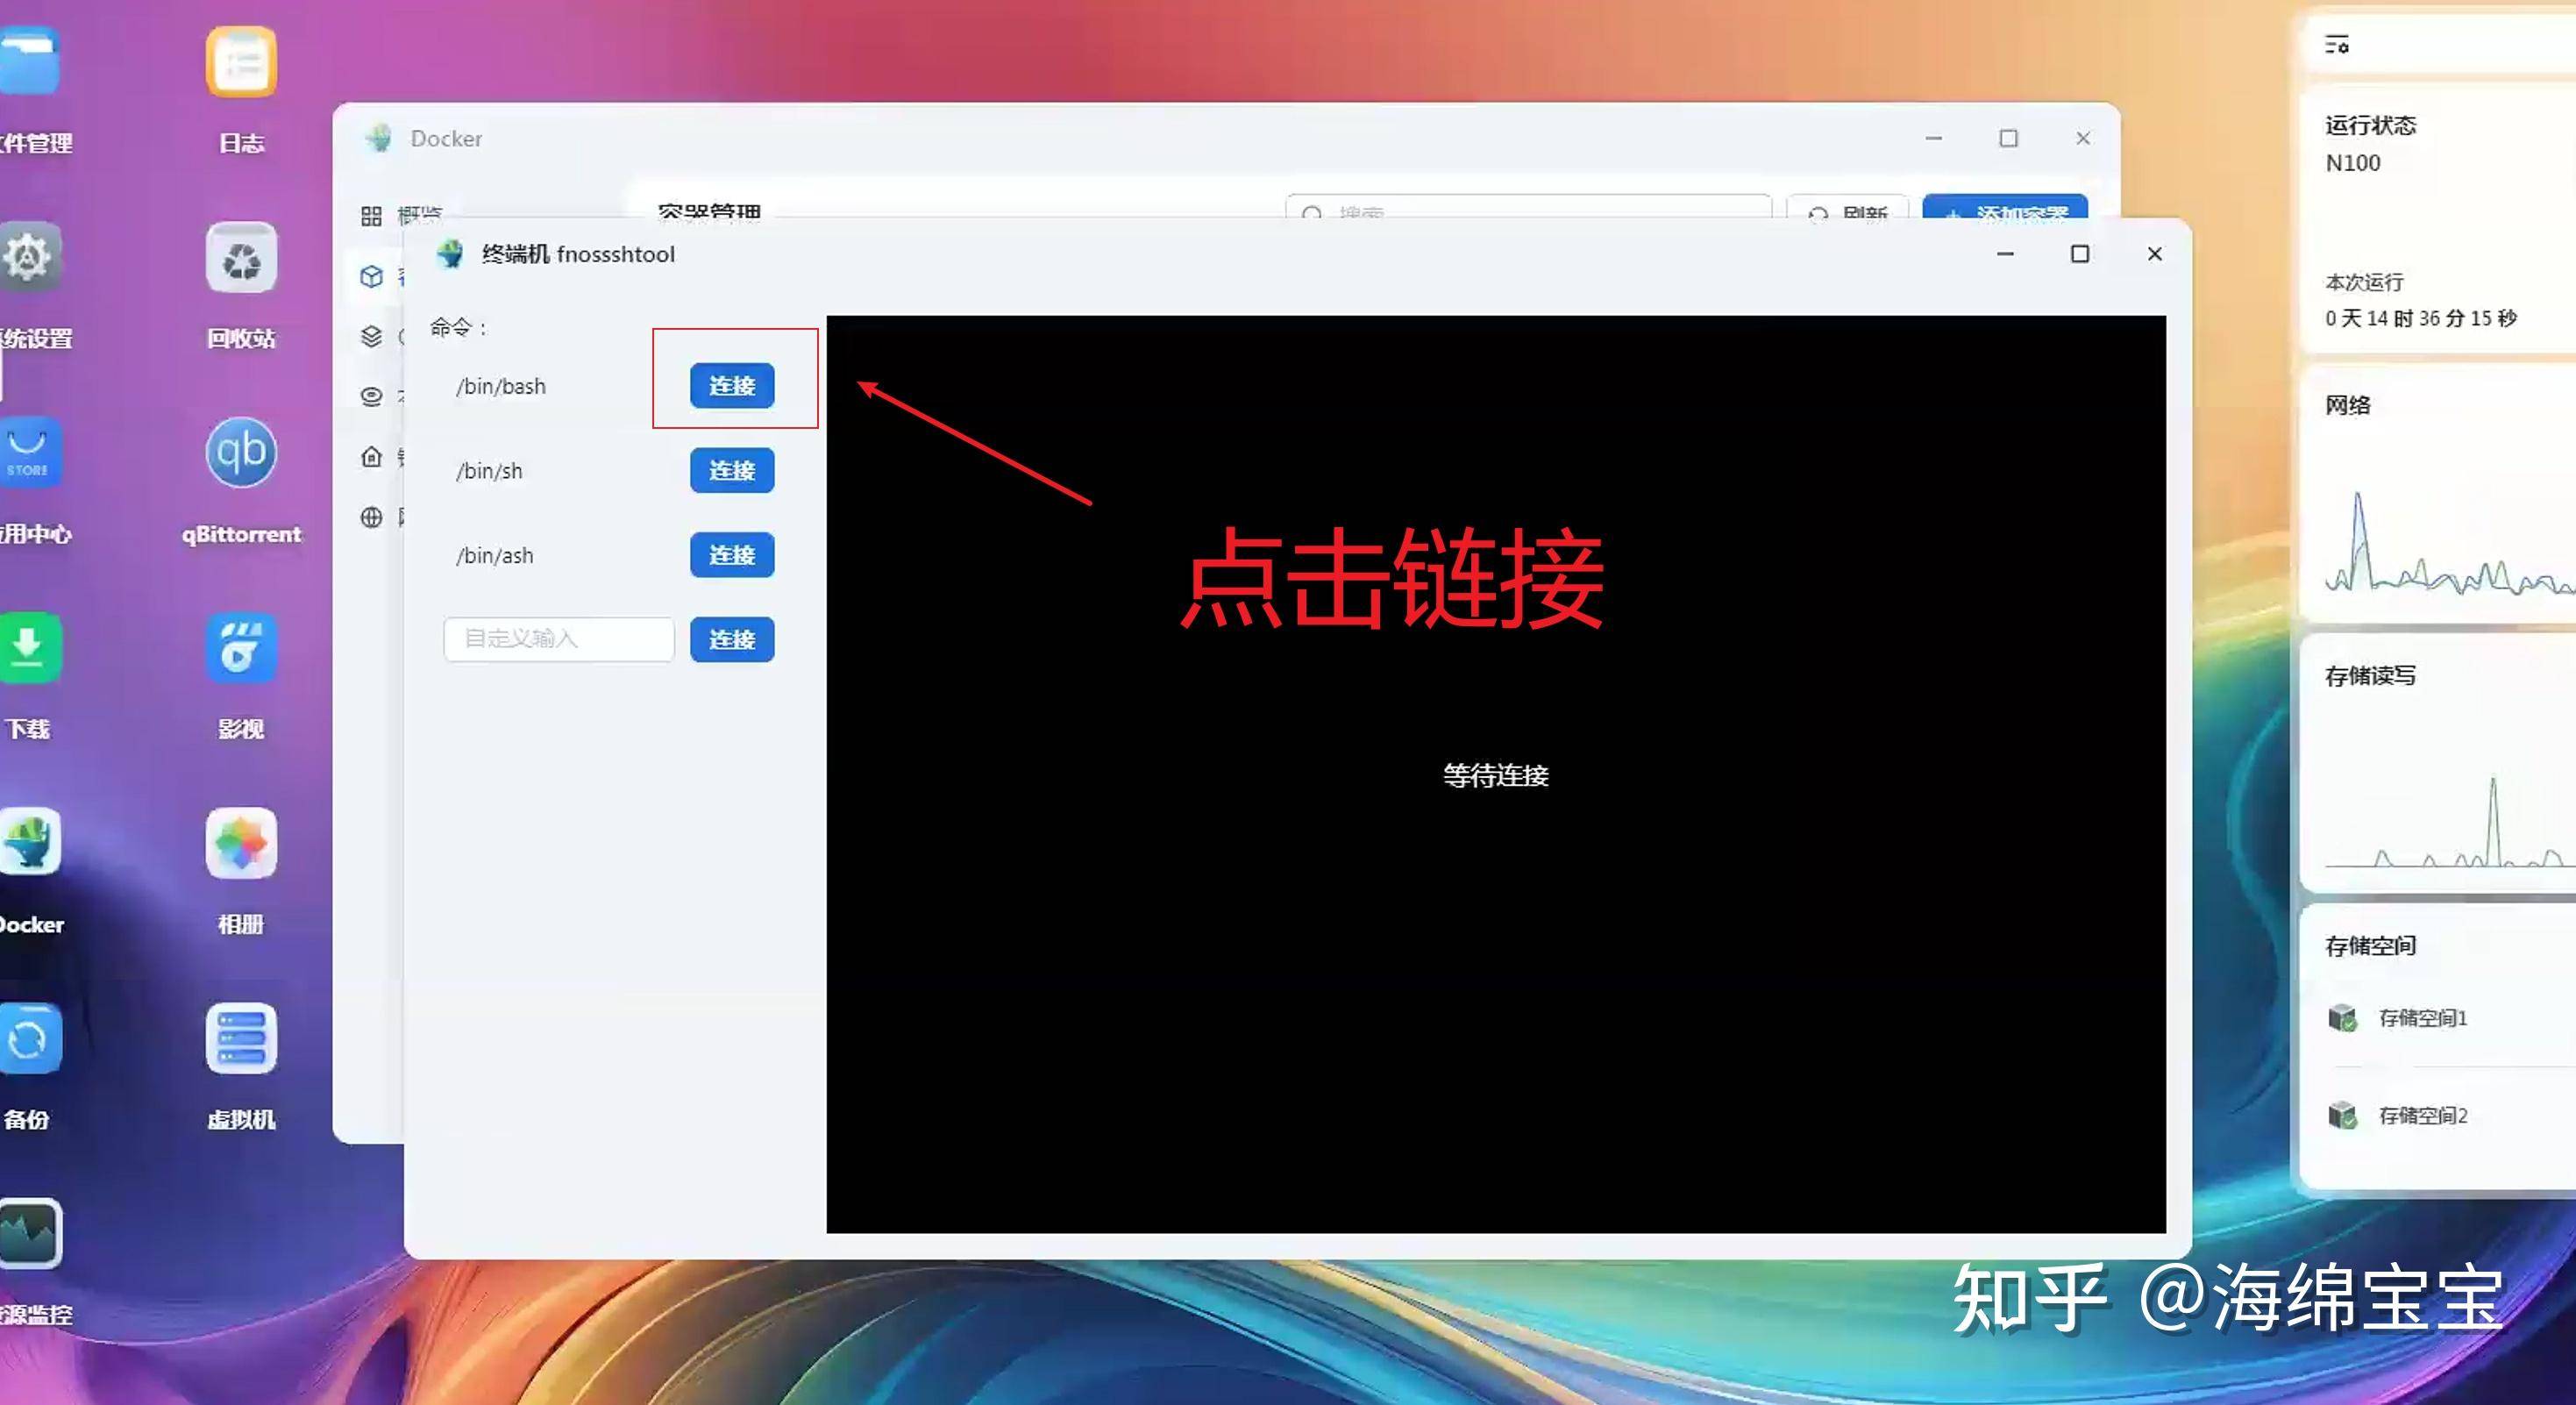This screenshot has width=2576, height=1405.
Task: Focus the 自定义输入 command field
Action: click(559, 639)
